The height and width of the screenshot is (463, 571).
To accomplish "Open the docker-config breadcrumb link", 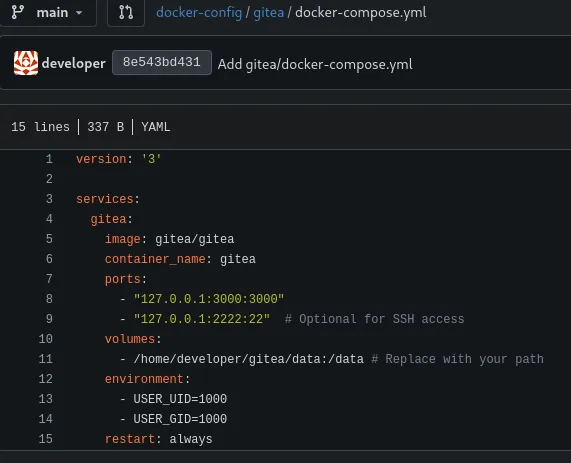I will point(199,13).
